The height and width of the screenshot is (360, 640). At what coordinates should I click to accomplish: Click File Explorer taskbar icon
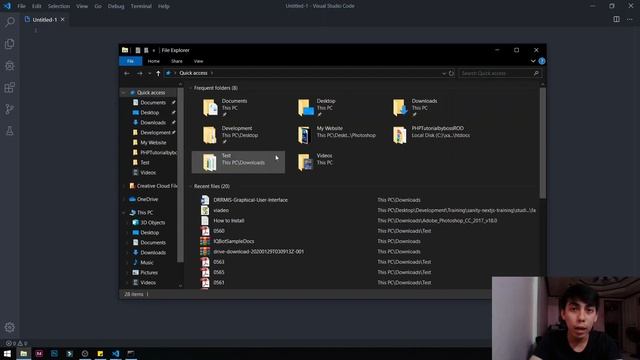pyautogui.click(x=23, y=353)
